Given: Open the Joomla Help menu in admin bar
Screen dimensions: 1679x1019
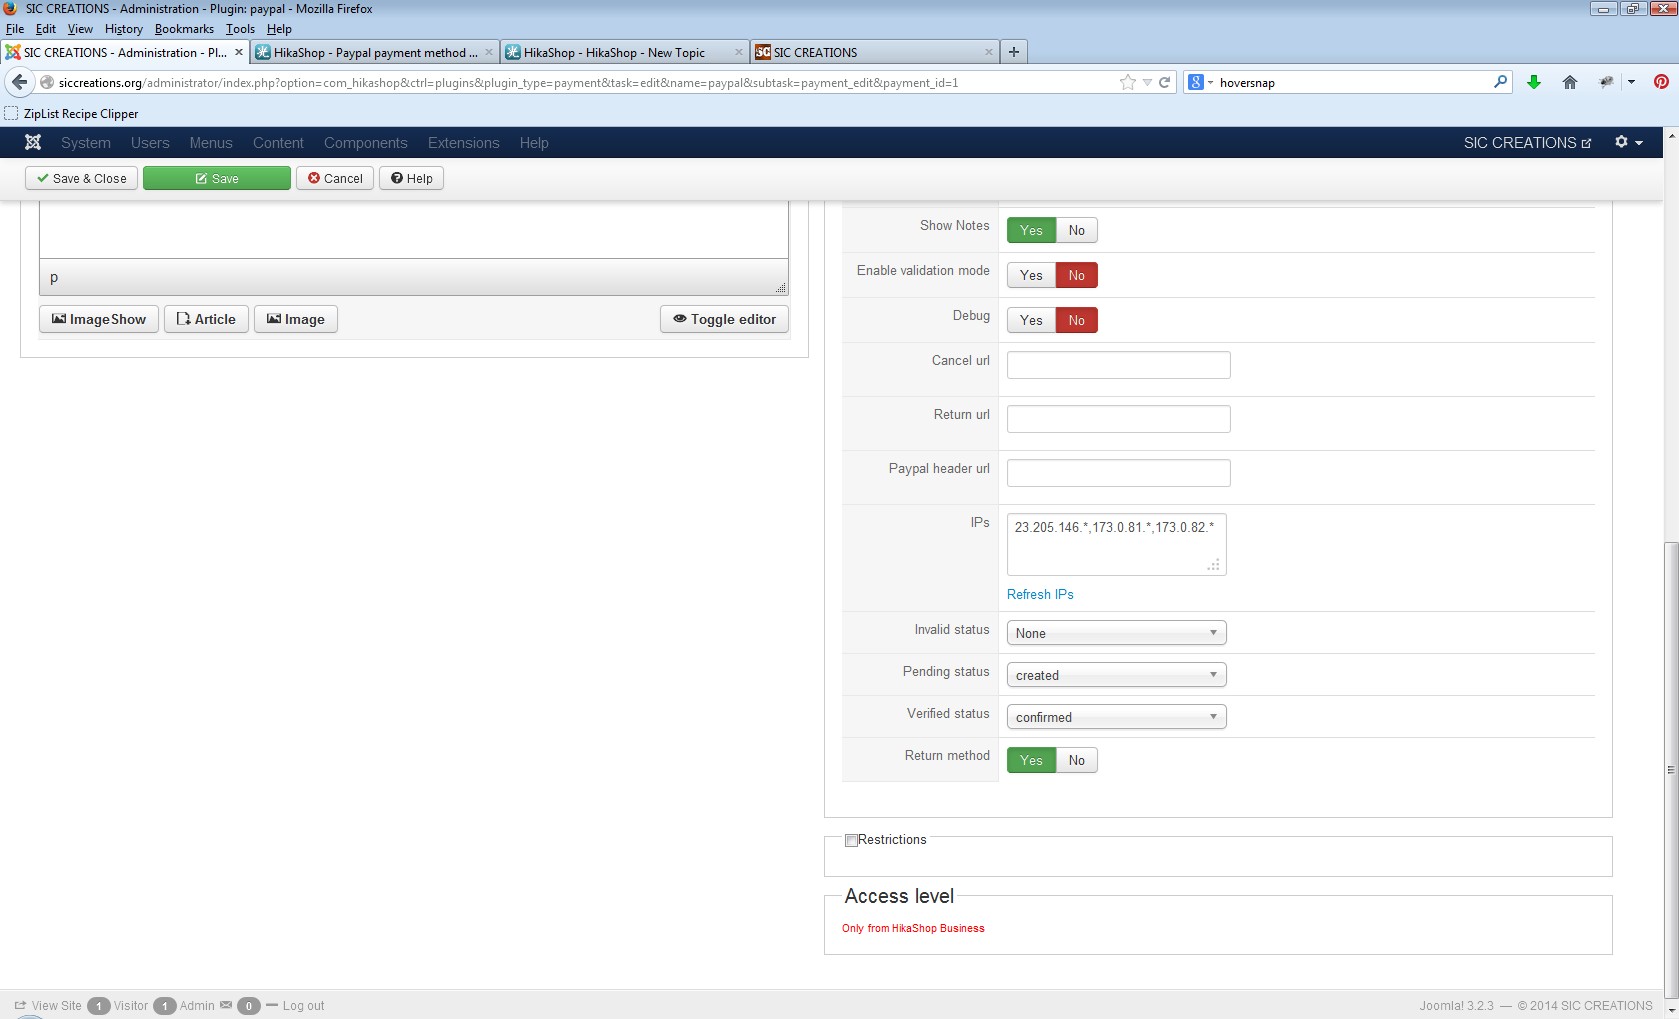Looking at the screenshot, I should pyautogui.click(x=534, y=143).
